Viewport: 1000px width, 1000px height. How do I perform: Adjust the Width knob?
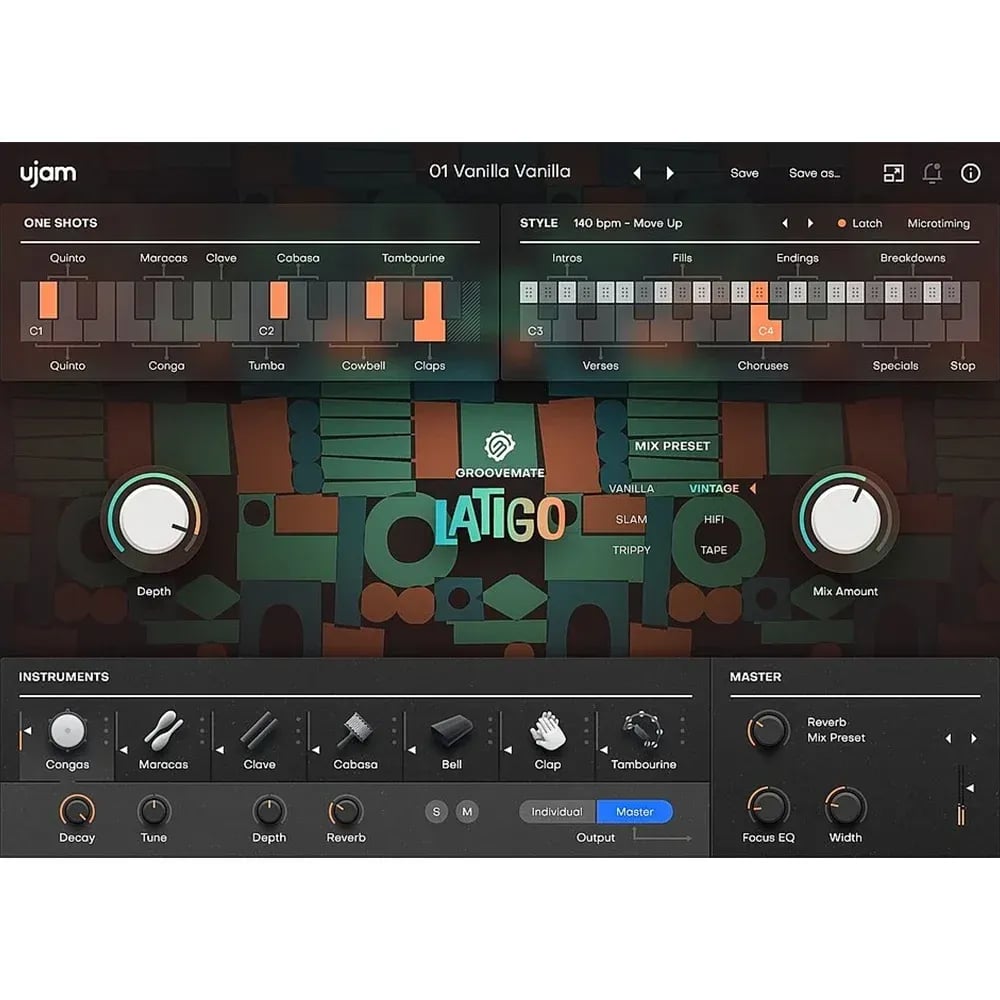[x=845, y=806]
